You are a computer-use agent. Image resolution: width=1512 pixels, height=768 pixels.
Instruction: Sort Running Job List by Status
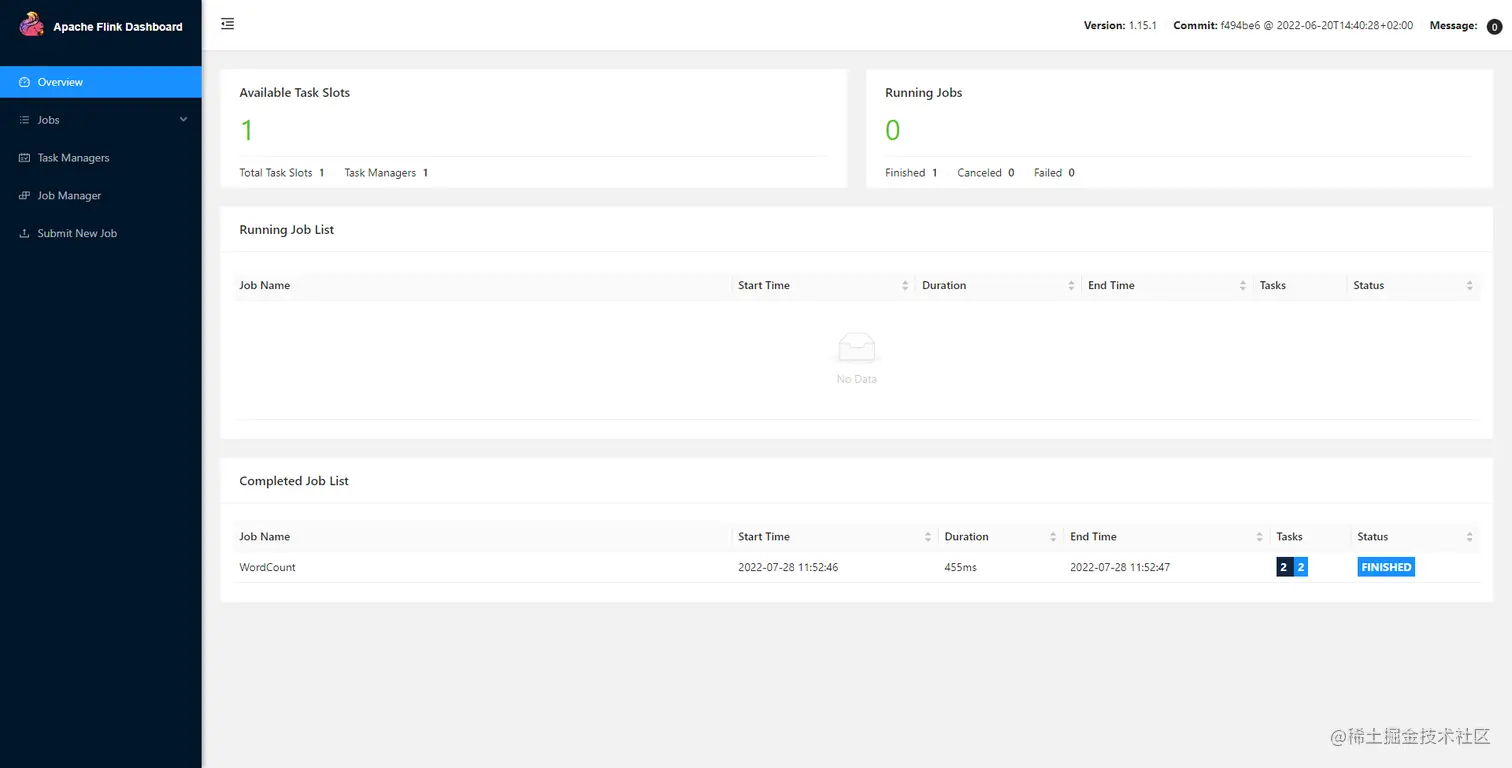[1470, 286]
